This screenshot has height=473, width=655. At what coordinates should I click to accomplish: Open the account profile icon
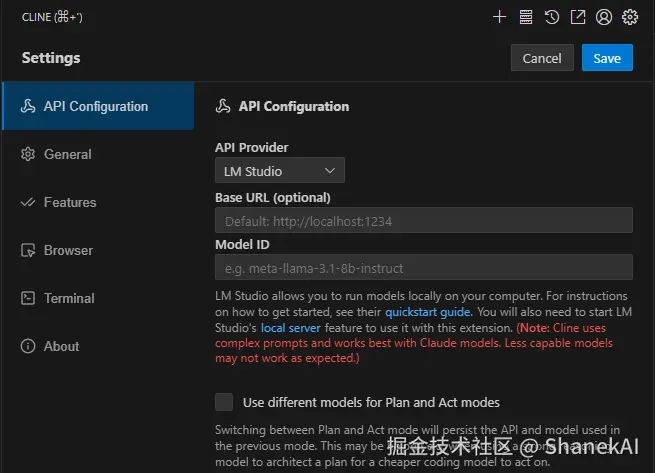click(604, 17)
